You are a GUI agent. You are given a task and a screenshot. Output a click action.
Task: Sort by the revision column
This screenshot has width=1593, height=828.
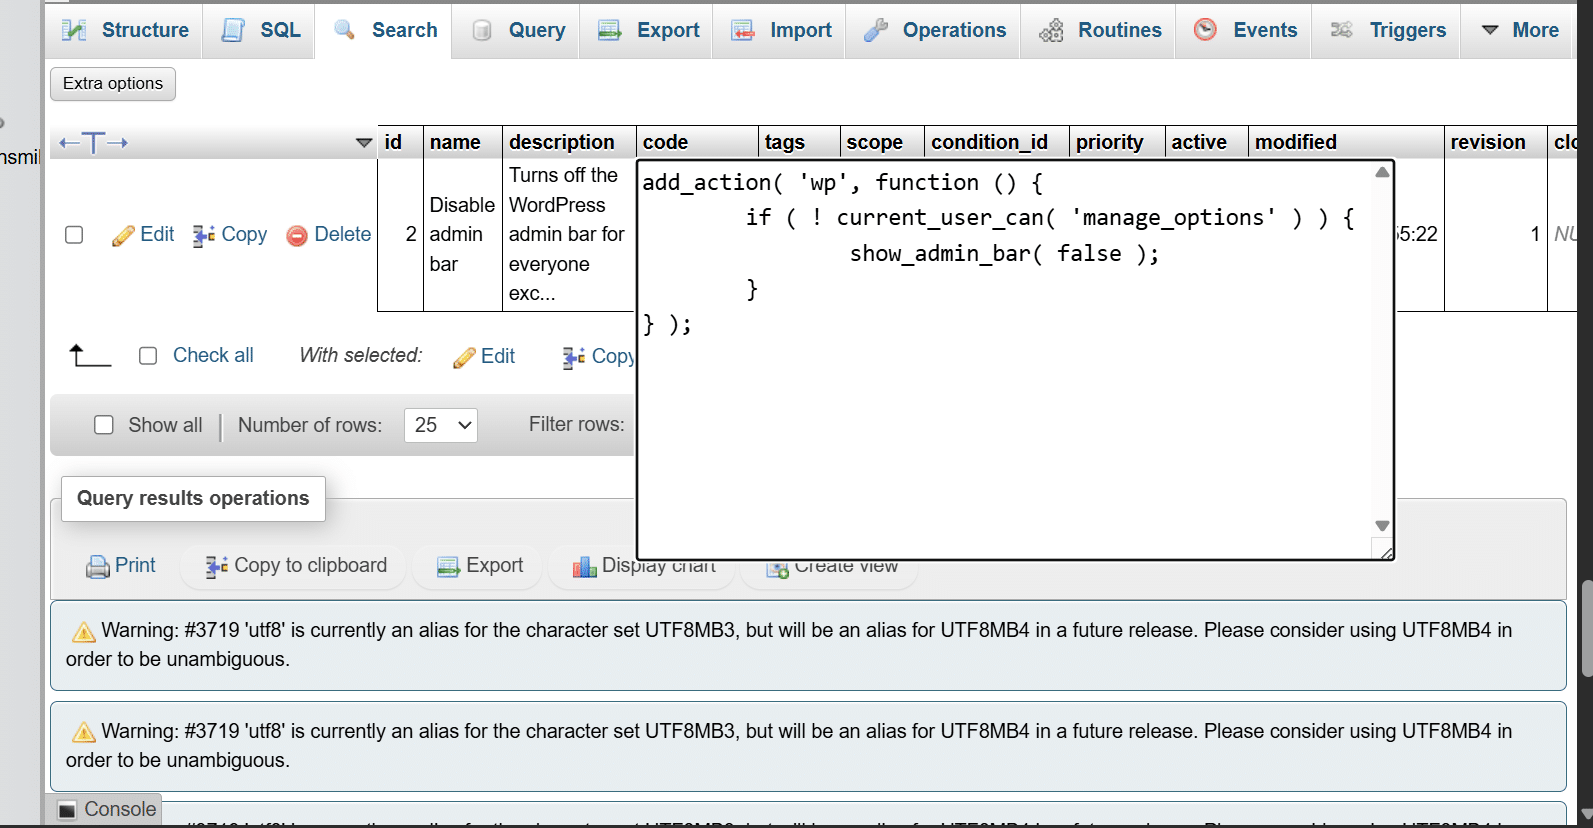(1488, 142)
